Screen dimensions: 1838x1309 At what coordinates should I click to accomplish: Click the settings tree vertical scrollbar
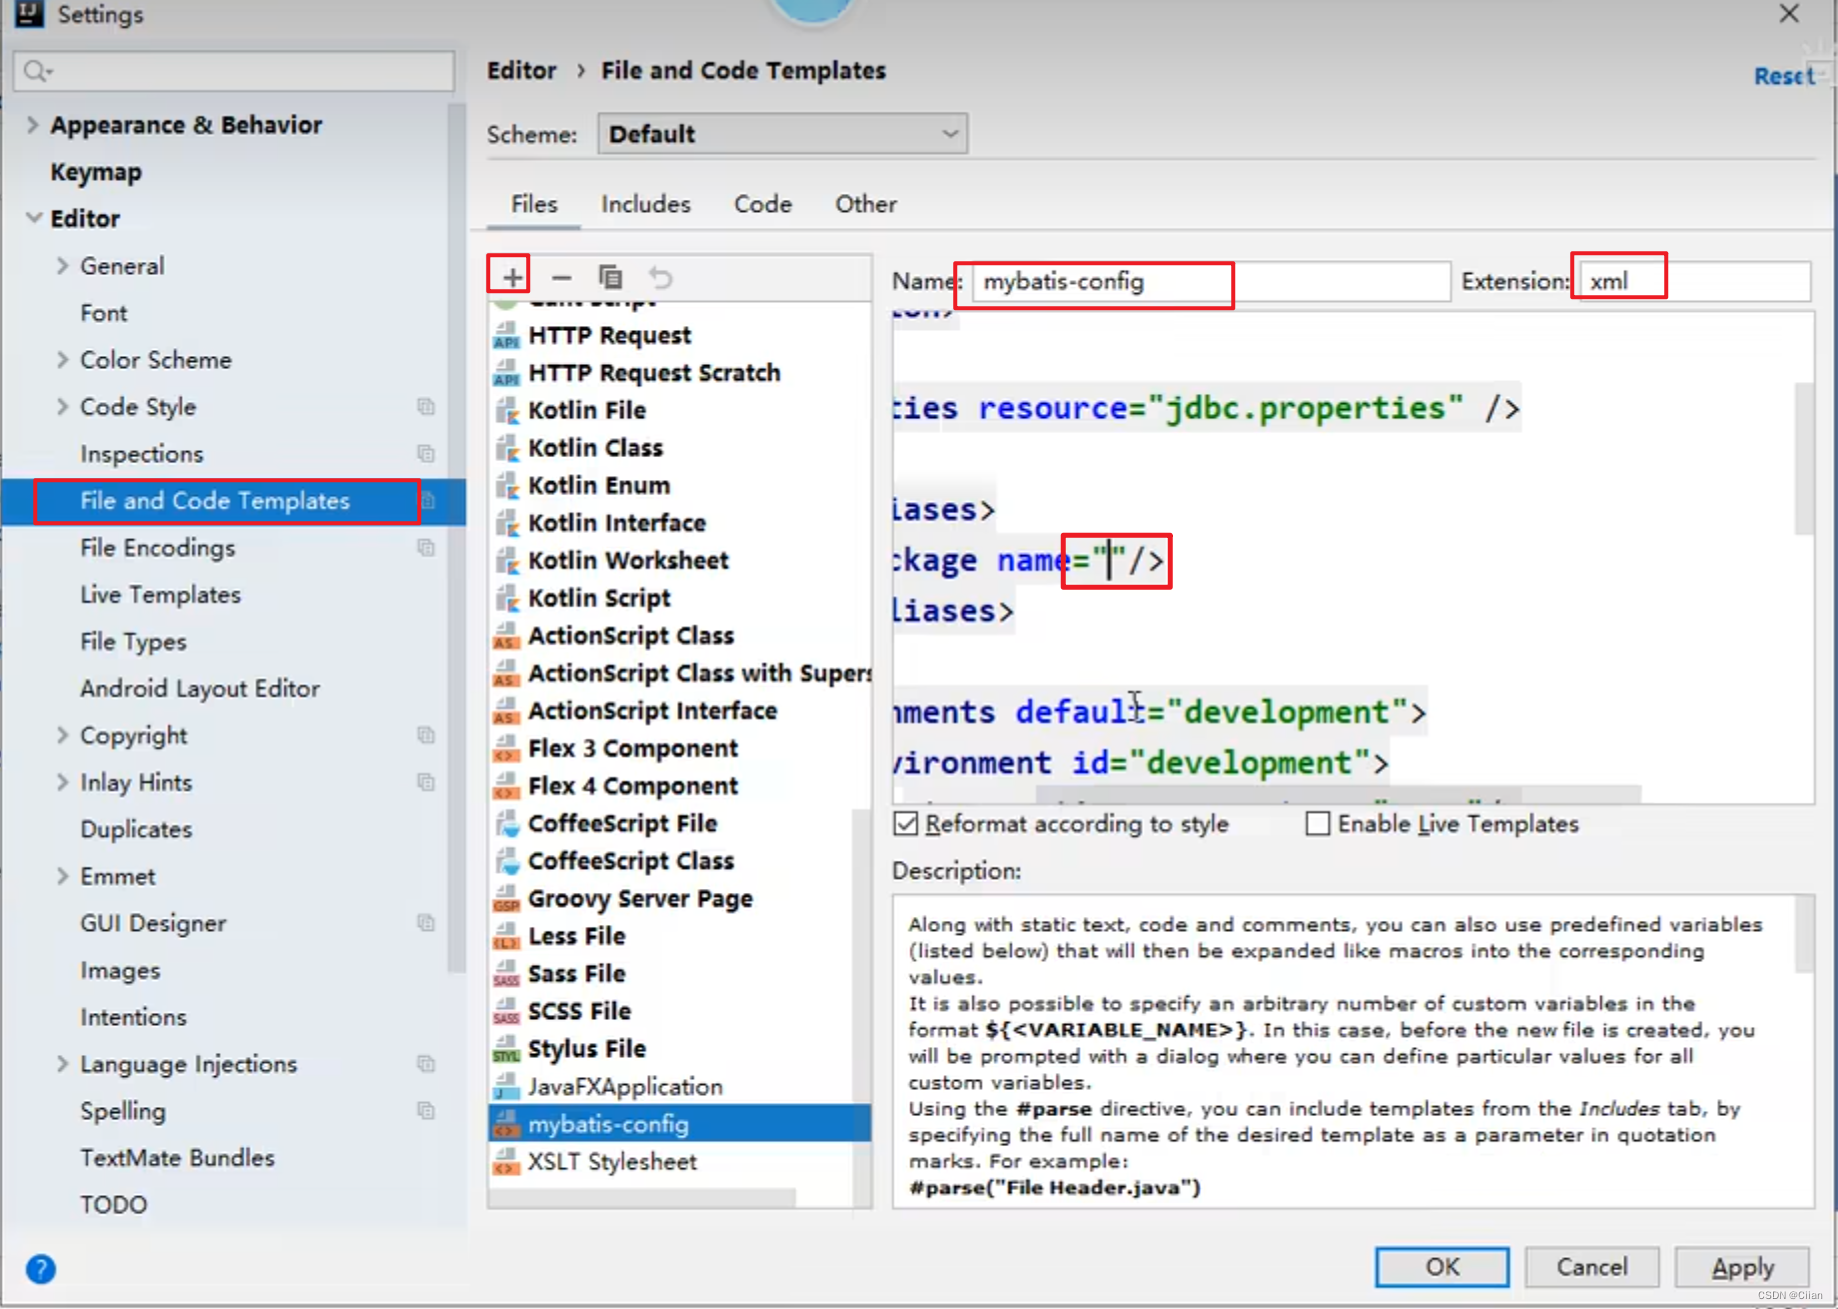(456, 536)
